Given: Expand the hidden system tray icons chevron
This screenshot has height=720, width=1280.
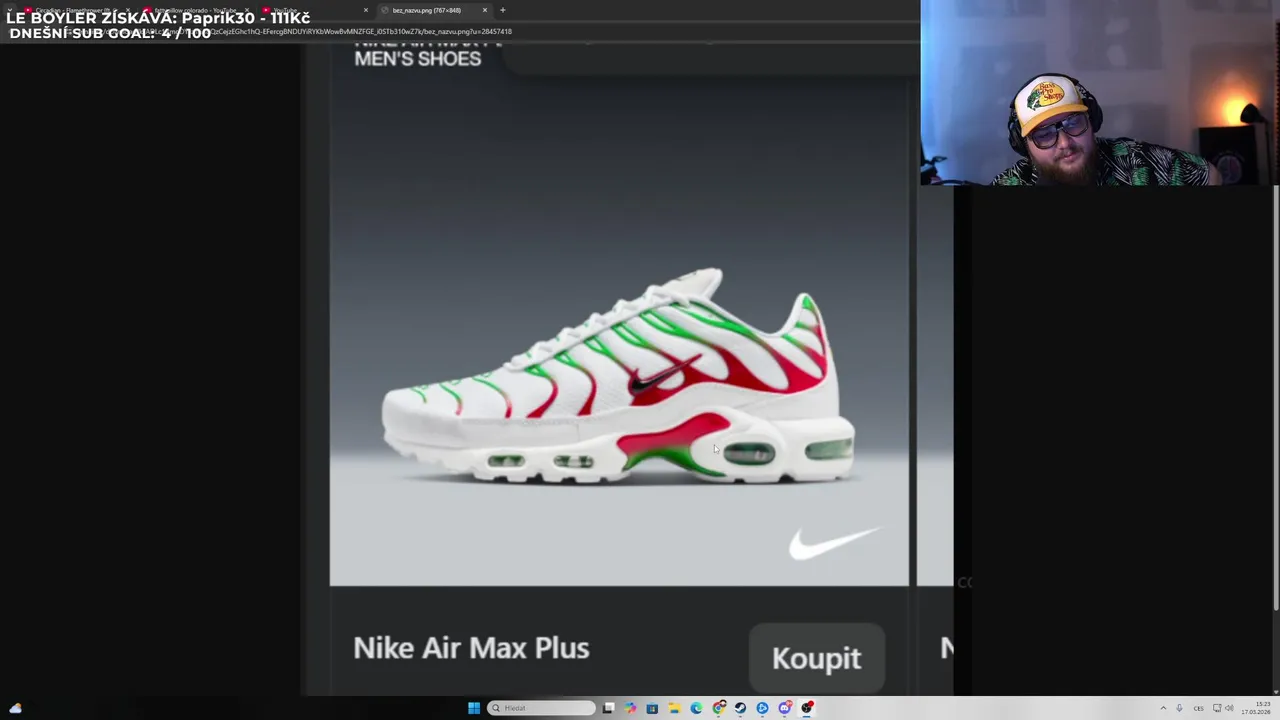Looking at the screenshot, I should tap(1163, 708).
